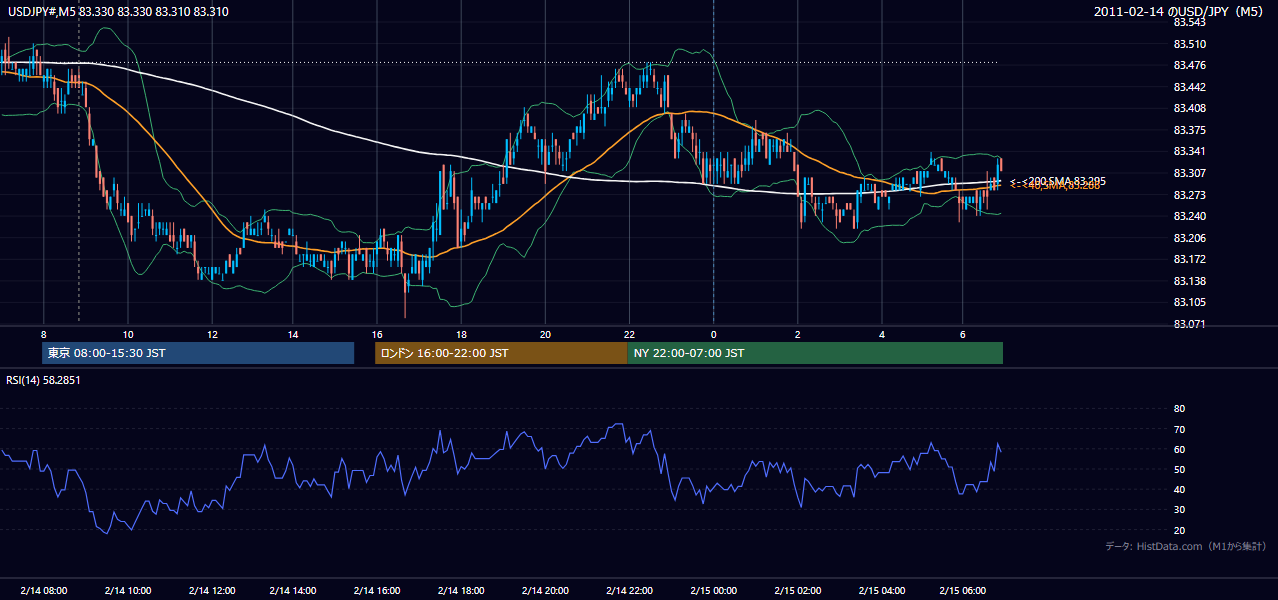Click price axis label 83.172

pyautogui.click(x=1189, y=260)
